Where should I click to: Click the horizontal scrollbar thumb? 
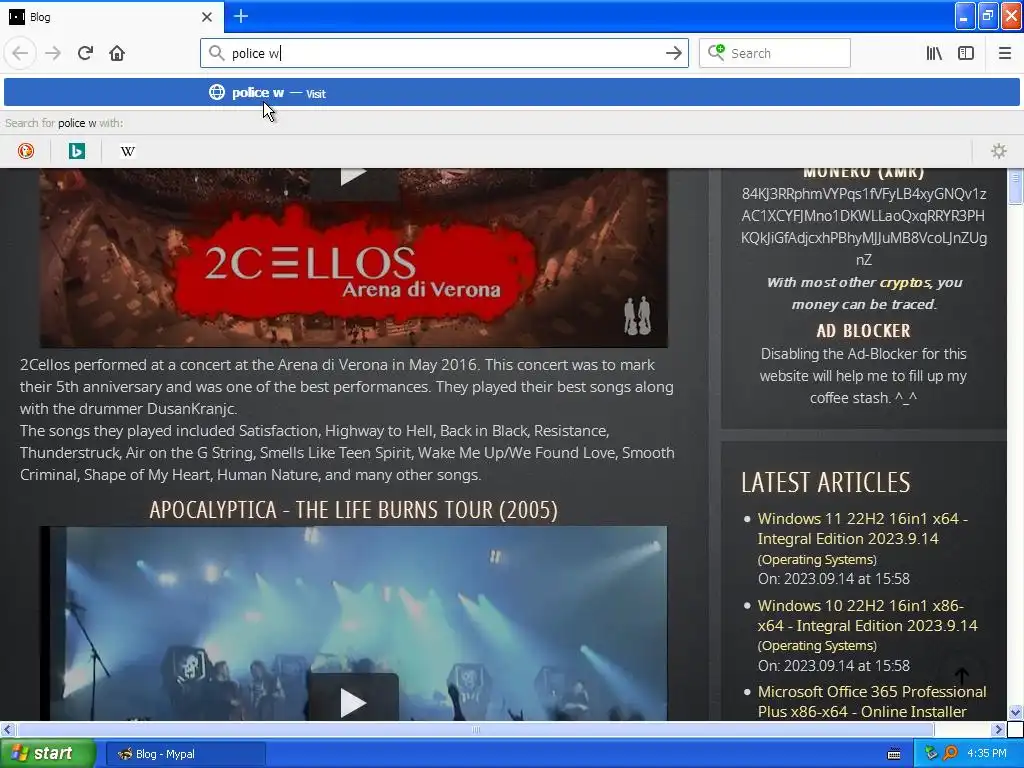tap(475, 729)
